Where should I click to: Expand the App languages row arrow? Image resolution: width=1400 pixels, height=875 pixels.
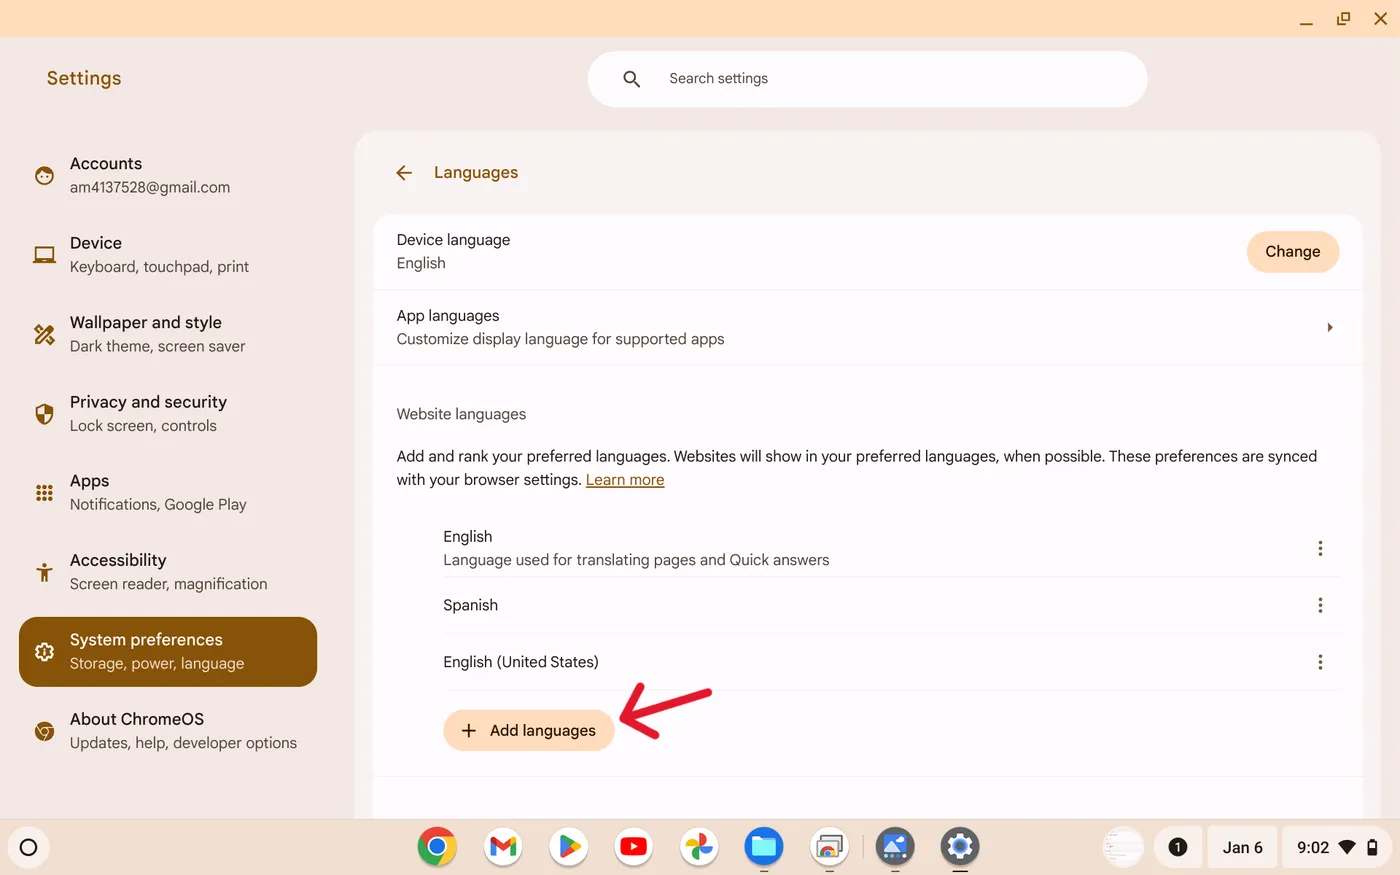1329,327
